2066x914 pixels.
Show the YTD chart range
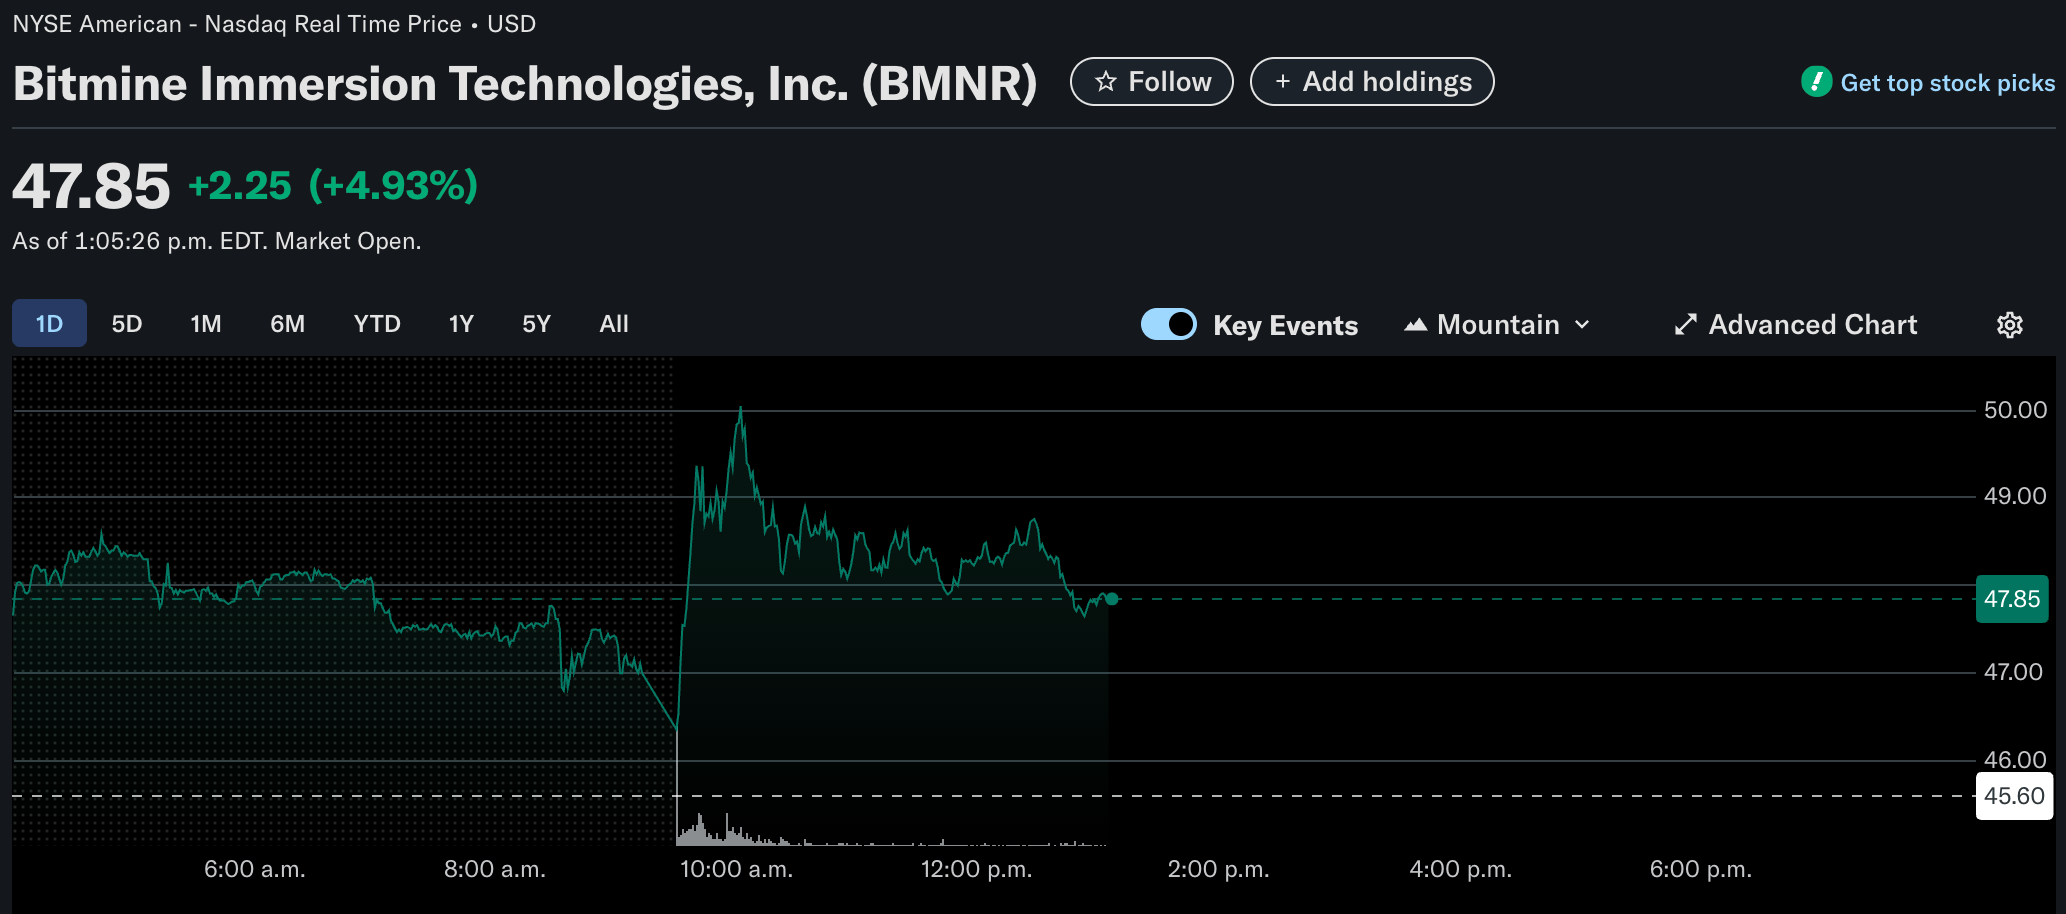(x=377, y=324)
